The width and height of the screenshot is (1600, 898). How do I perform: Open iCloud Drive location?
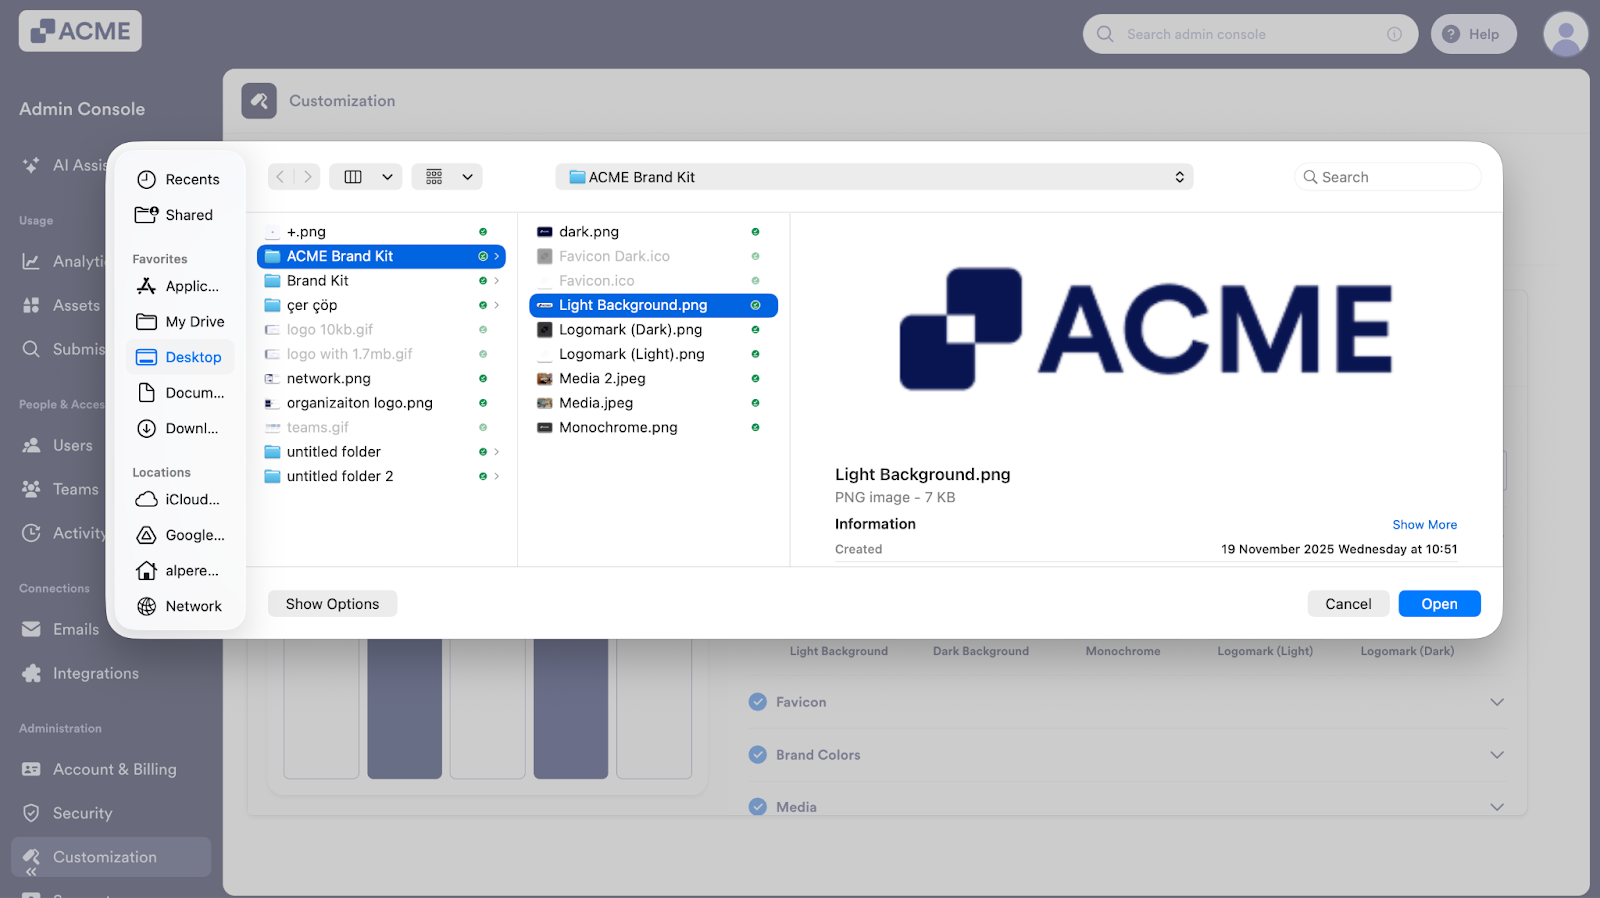(x=178, y=499)
